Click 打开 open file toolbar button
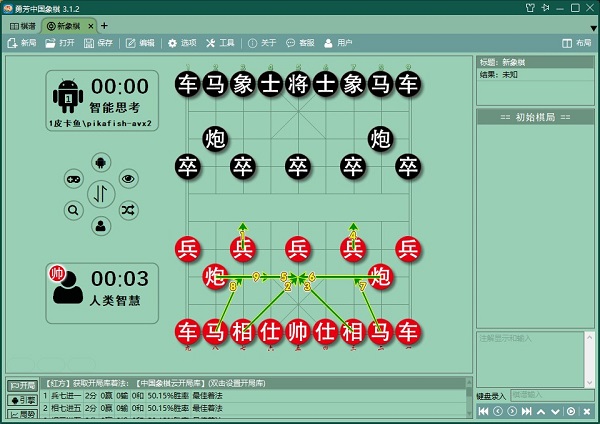Image resolution: width=600 pixels, height=424 pixels. [x=59, y=43]
